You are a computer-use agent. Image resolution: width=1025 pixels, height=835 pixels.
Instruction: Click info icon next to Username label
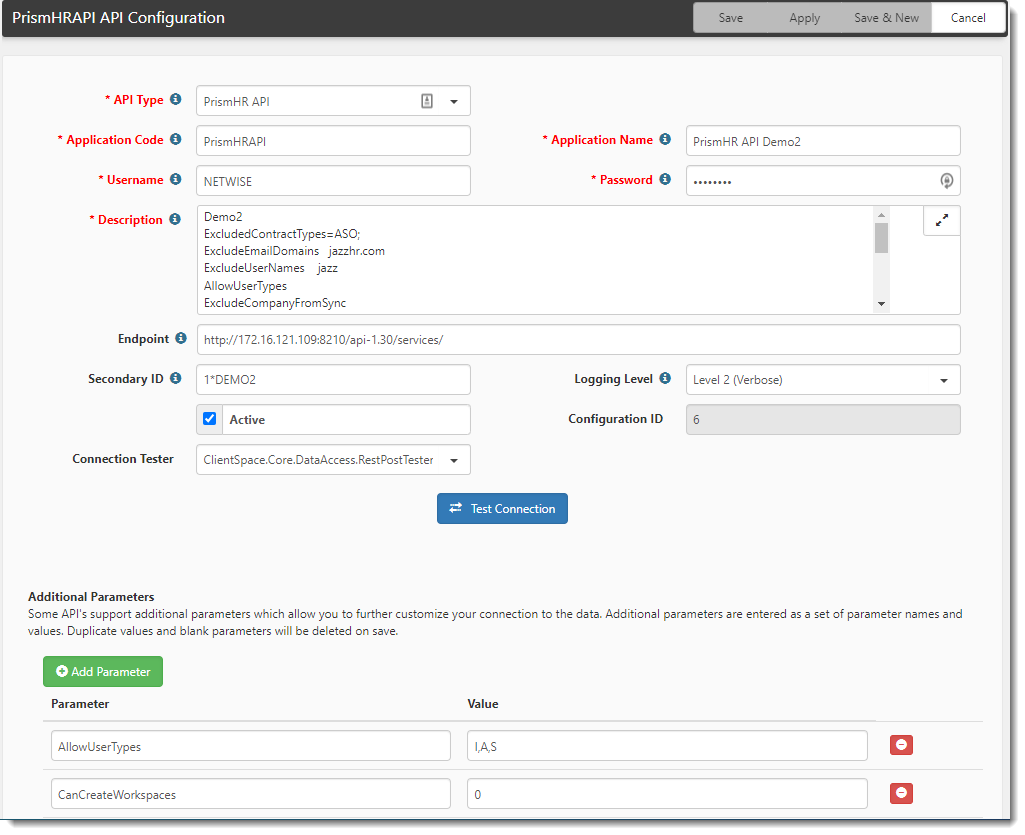pyautogui.click(x=176, y=180)
